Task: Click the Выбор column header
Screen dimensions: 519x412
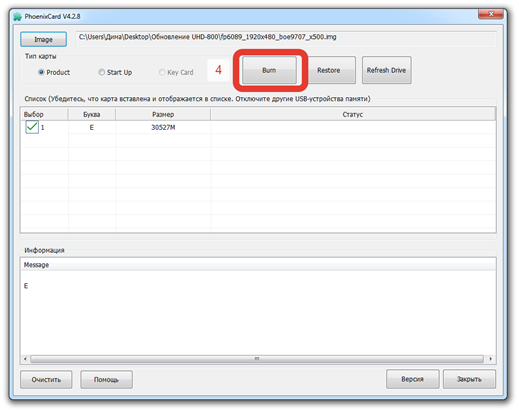Action: click(44, 114)
